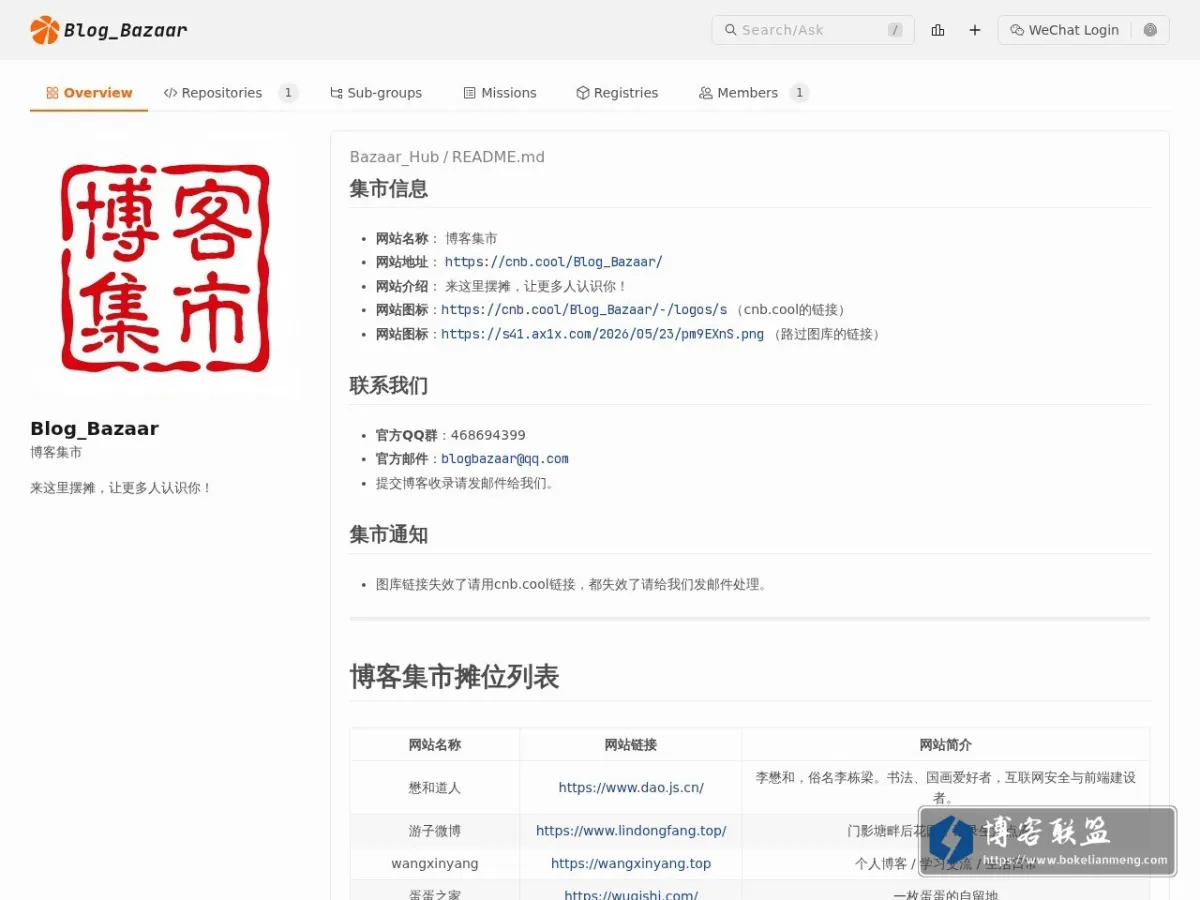
Task: Click the Blog_Bazaar orange logo icon
Action: tap(45, 30)
